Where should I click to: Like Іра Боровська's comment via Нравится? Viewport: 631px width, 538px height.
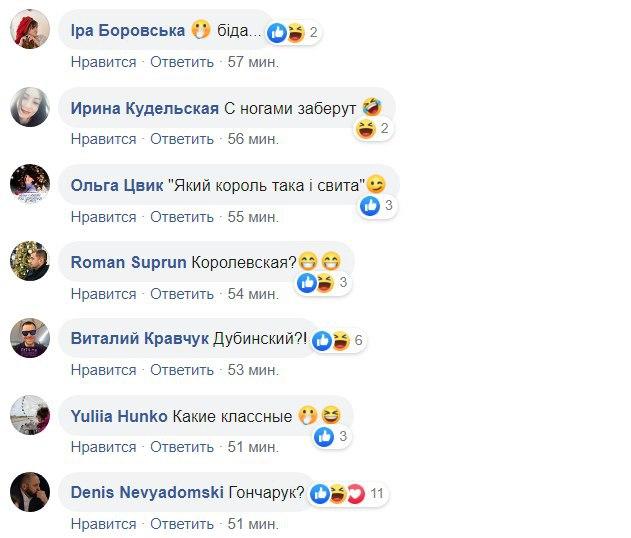click(x=103, y=62)
